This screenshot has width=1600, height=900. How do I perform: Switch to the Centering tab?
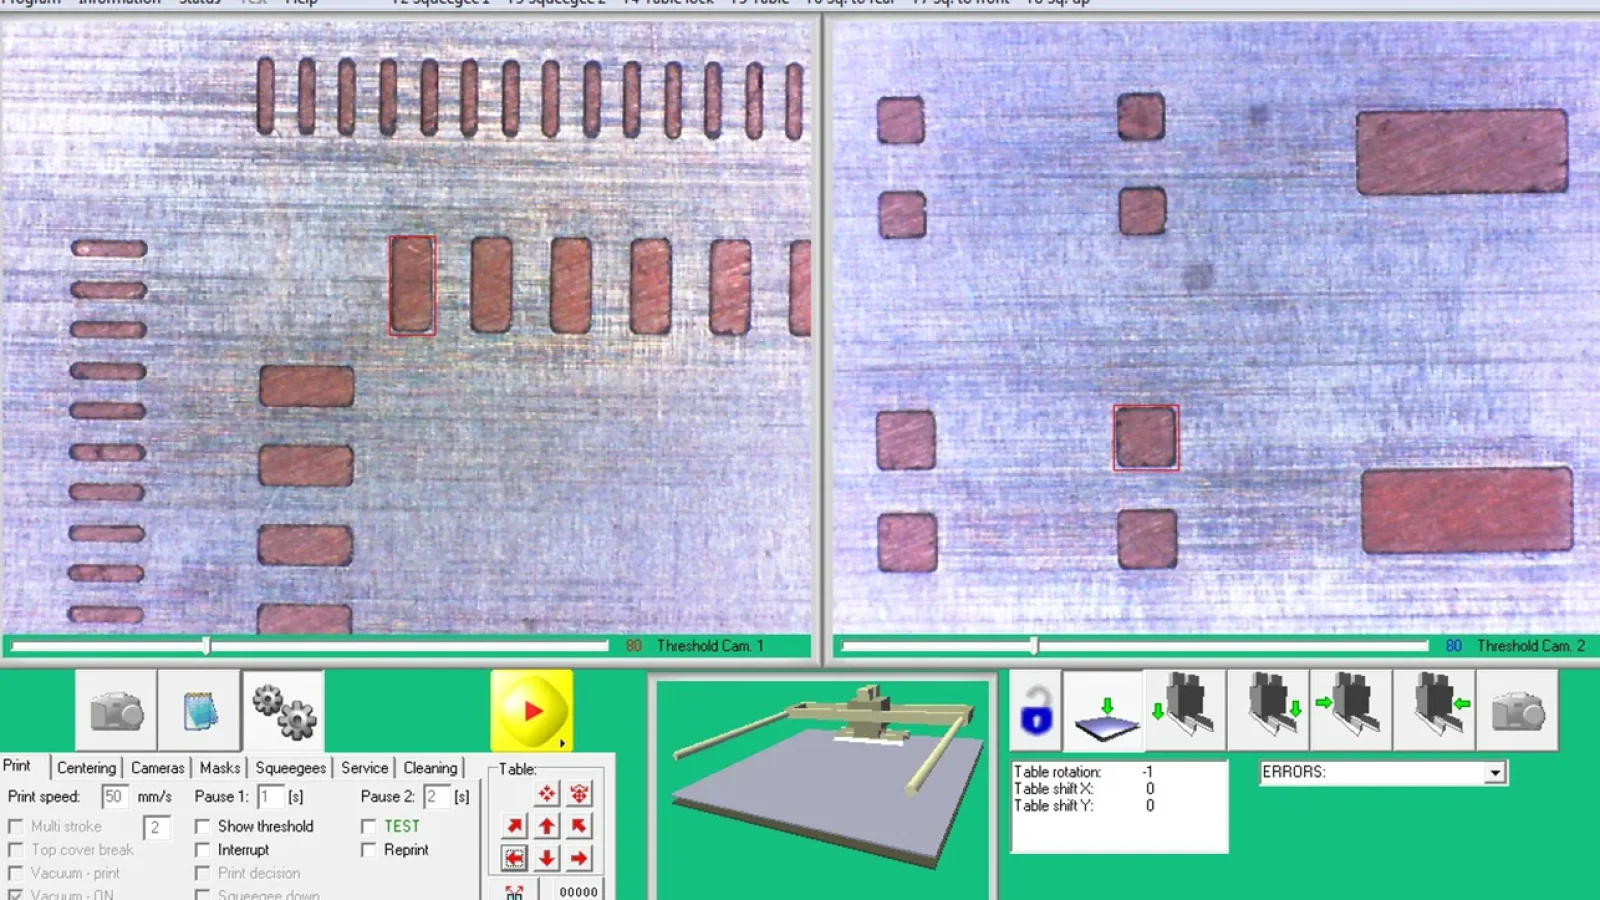(86, 768)
